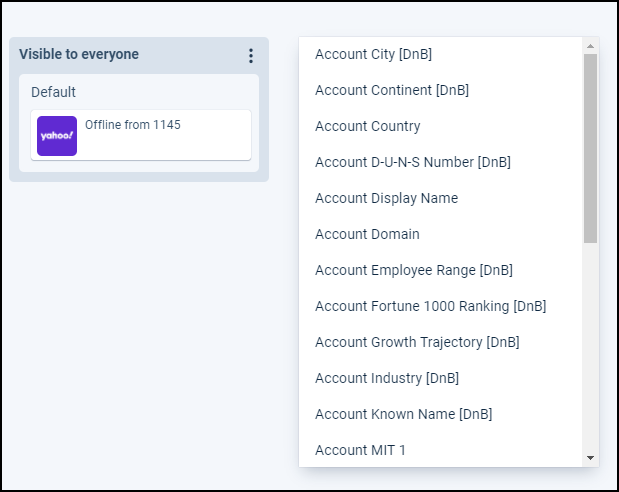Select Account City [DnB] option
This screenshot has height=492, width=619.
373,54
